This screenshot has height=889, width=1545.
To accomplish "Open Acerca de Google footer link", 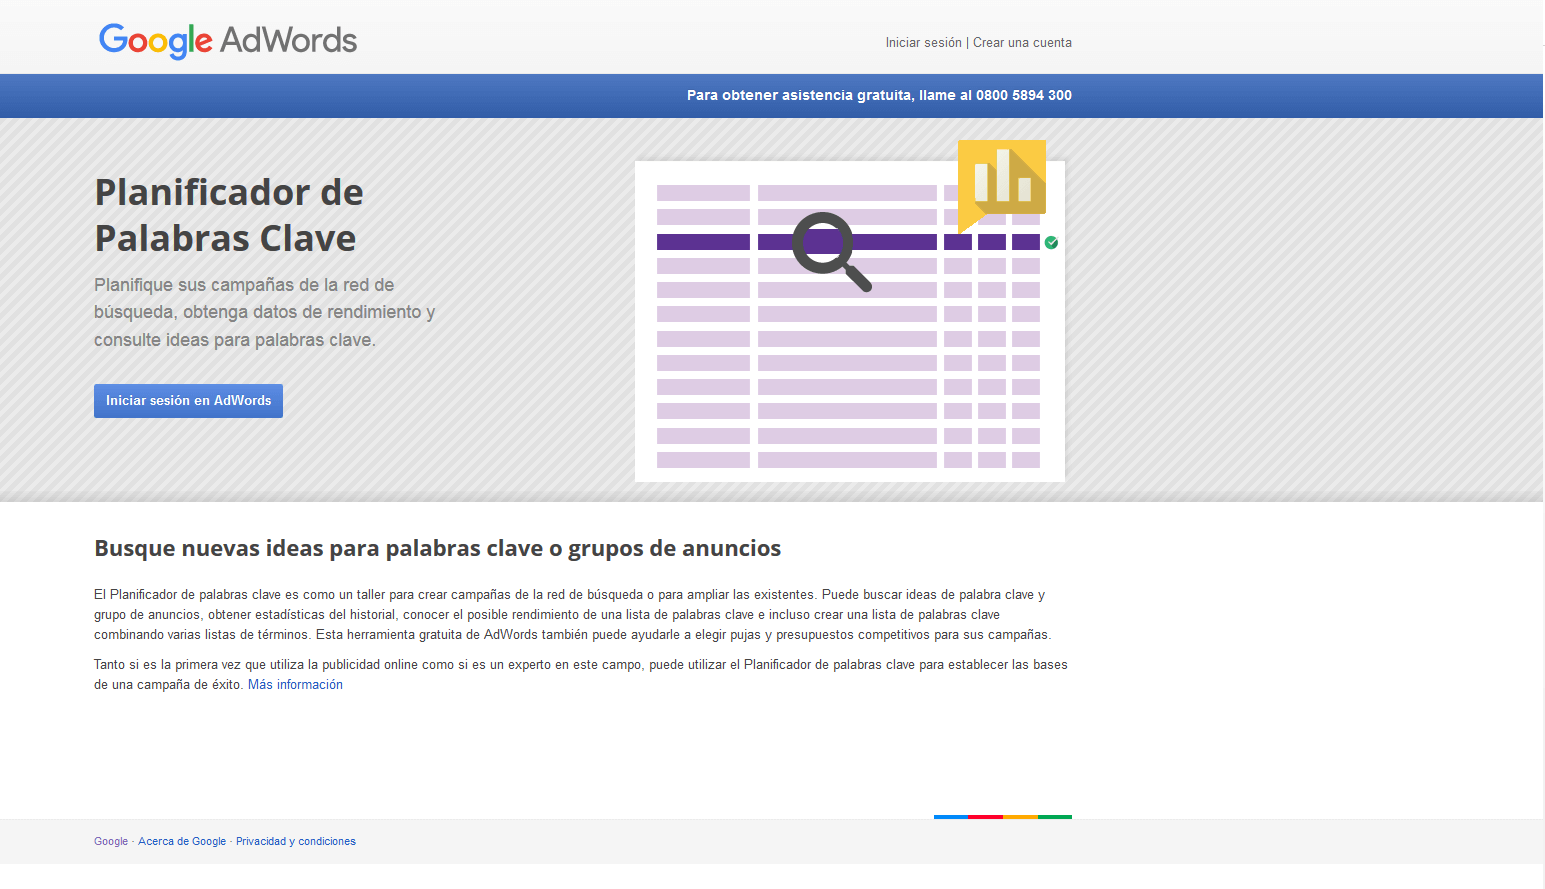I will tap(182, 842).
